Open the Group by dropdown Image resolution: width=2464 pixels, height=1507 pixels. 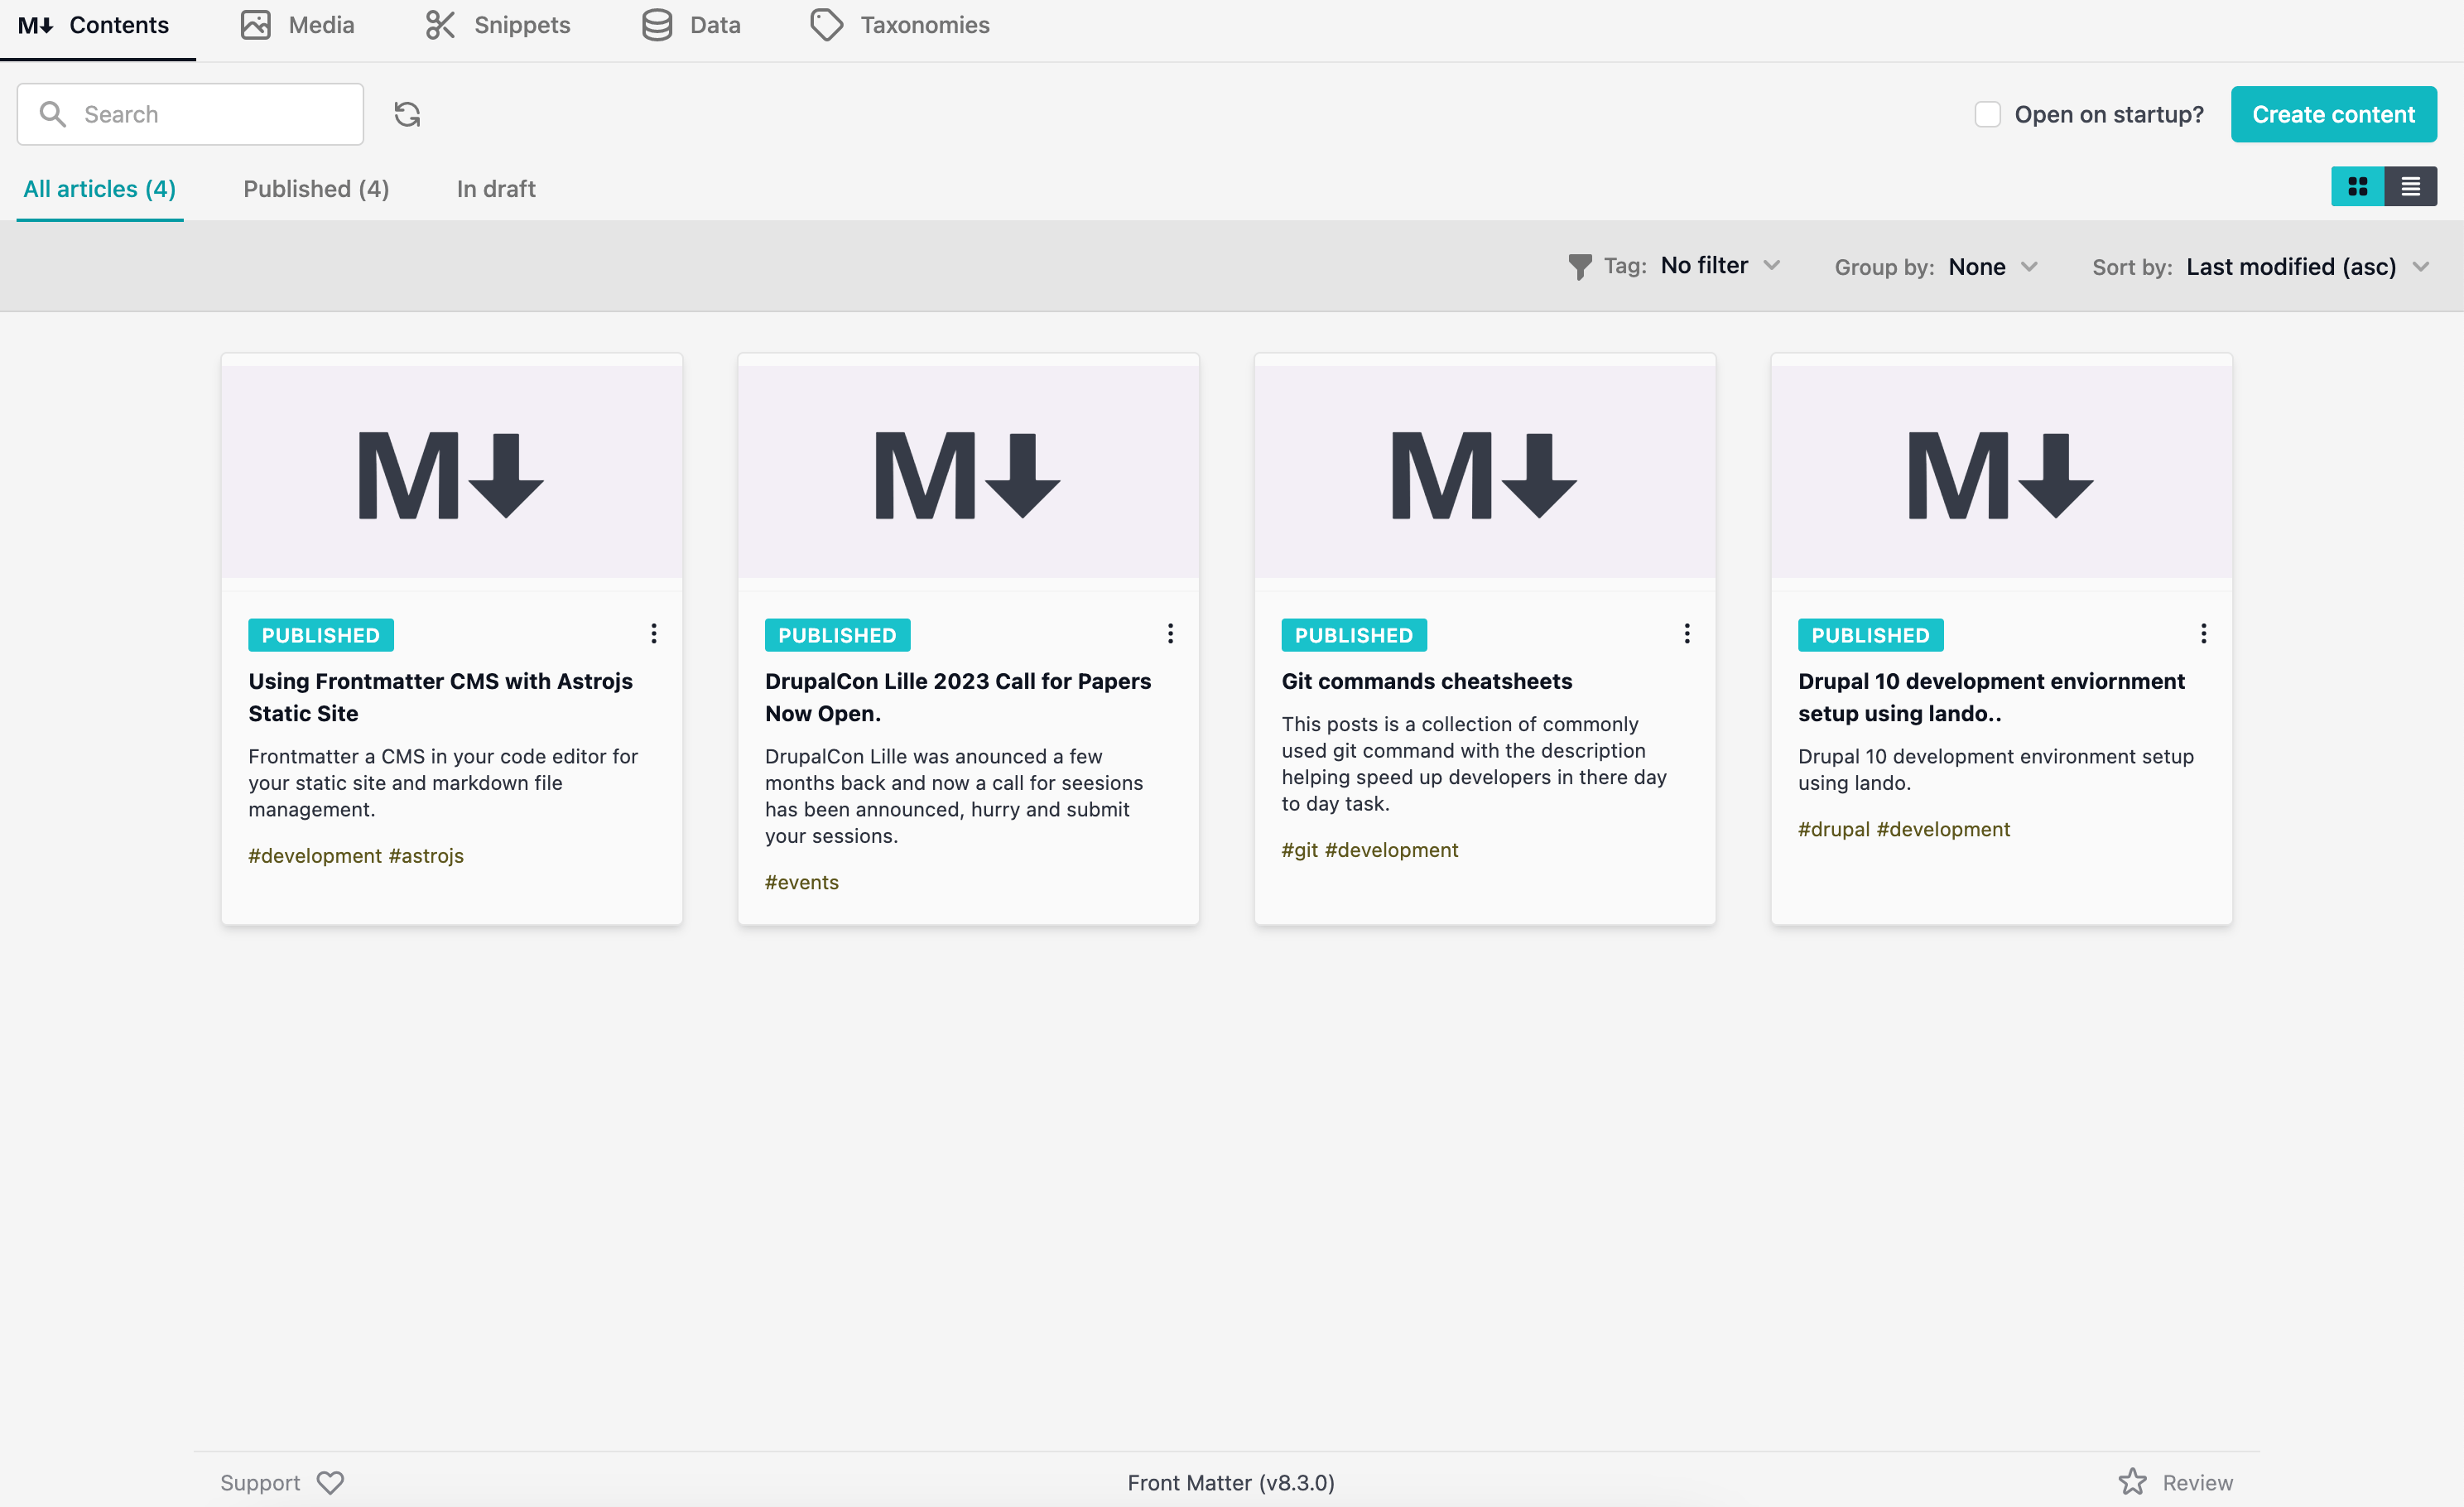click(1992, 266)
